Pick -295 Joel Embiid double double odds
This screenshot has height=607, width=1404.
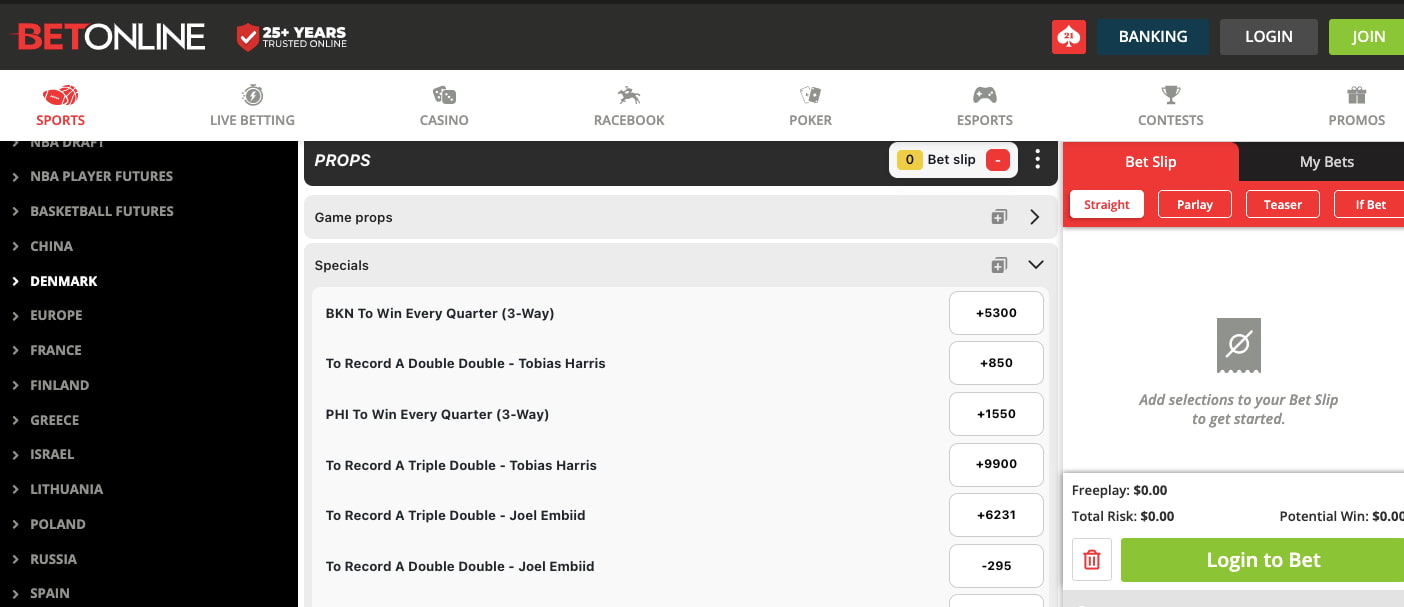click(x=996, y=566)
